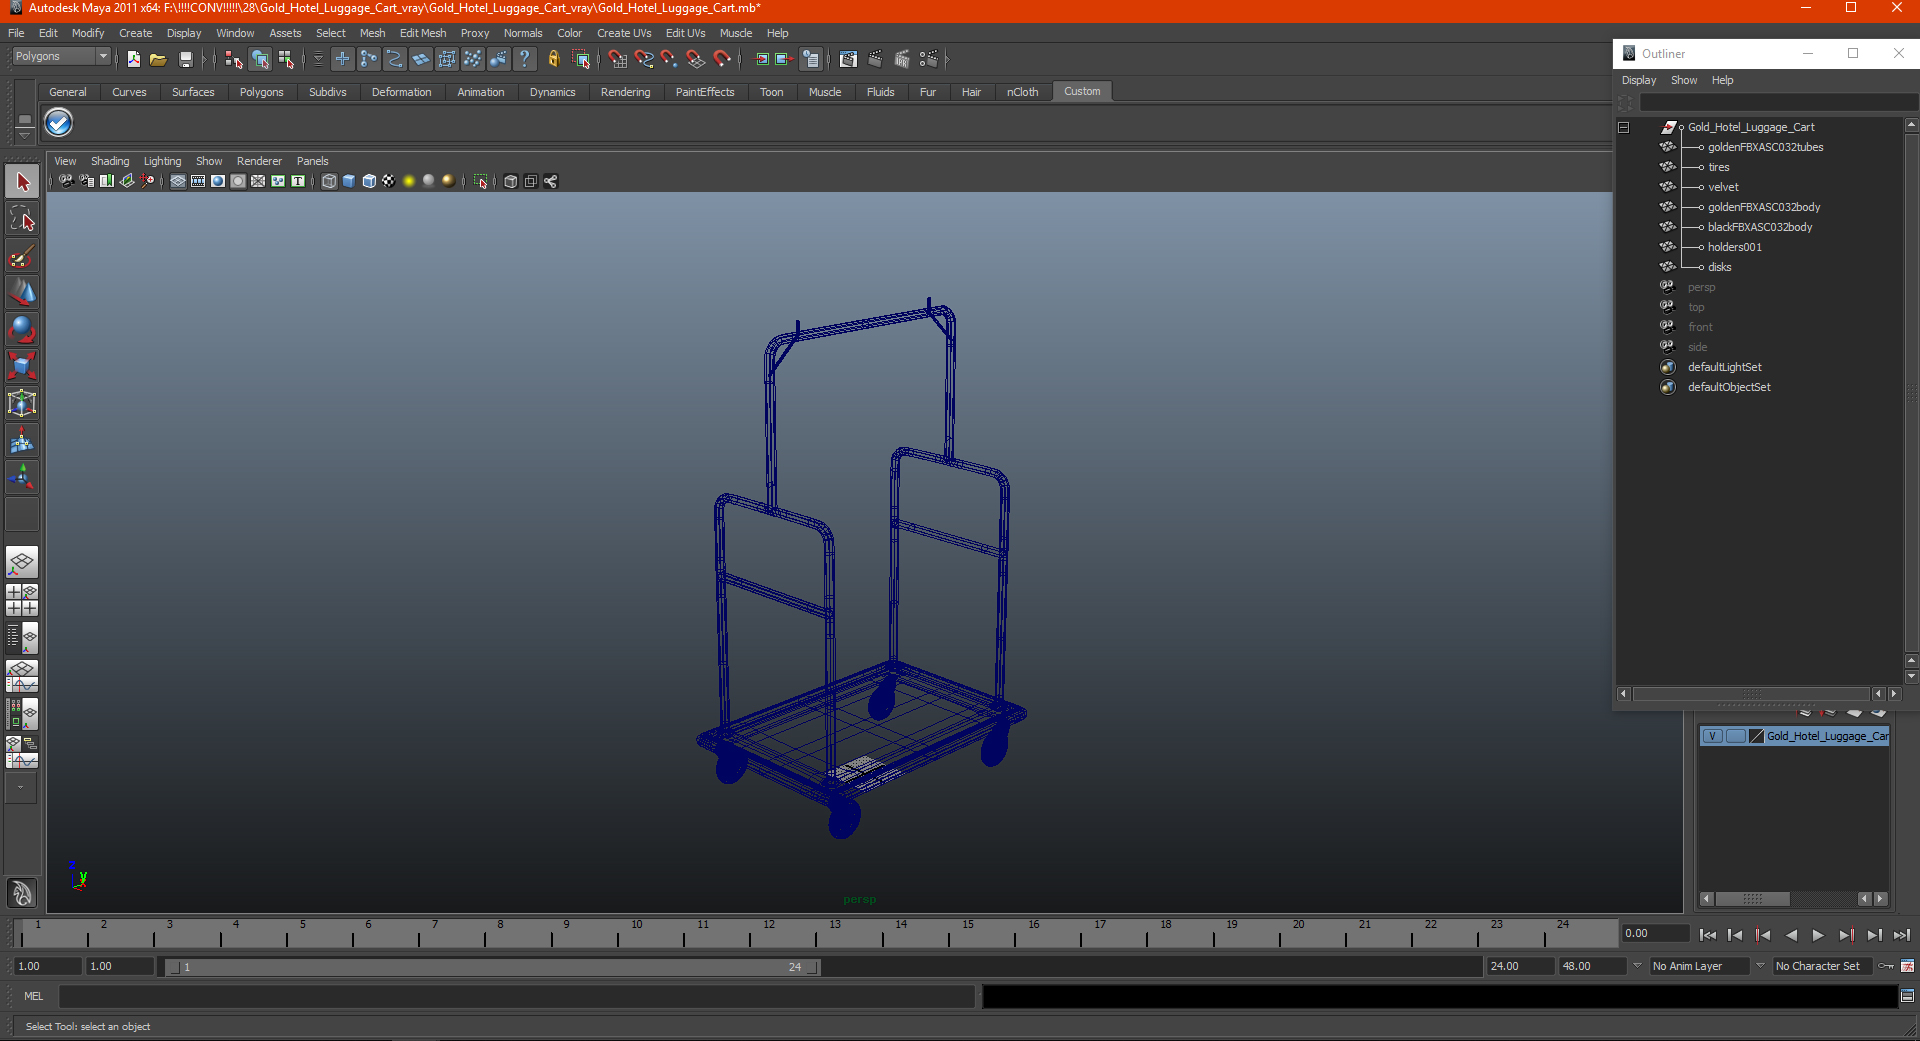This screenshot has width=1920, height=1041.
Task: Choose the Soft Modification tool
Action: click(22, 440)
